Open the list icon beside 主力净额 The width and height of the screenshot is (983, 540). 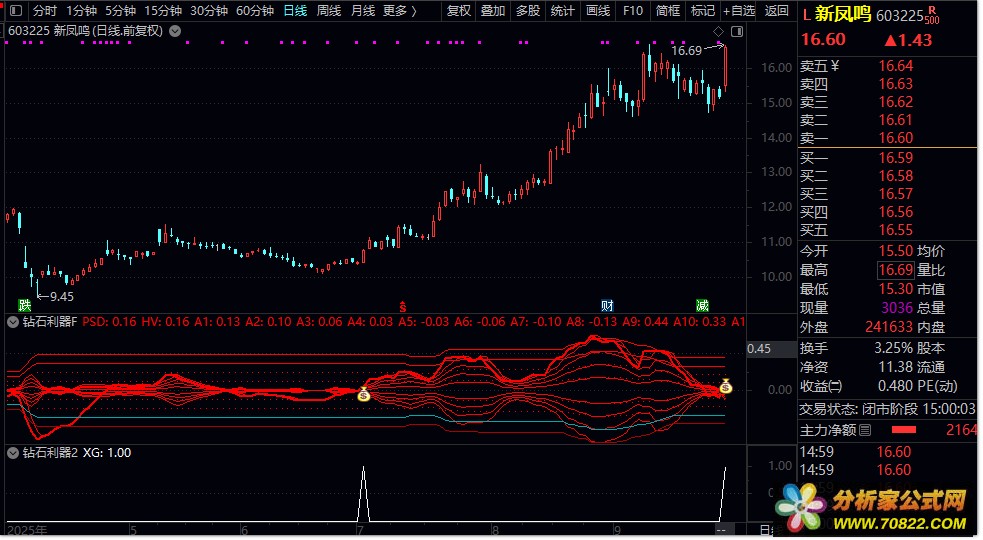coord(865,430)
